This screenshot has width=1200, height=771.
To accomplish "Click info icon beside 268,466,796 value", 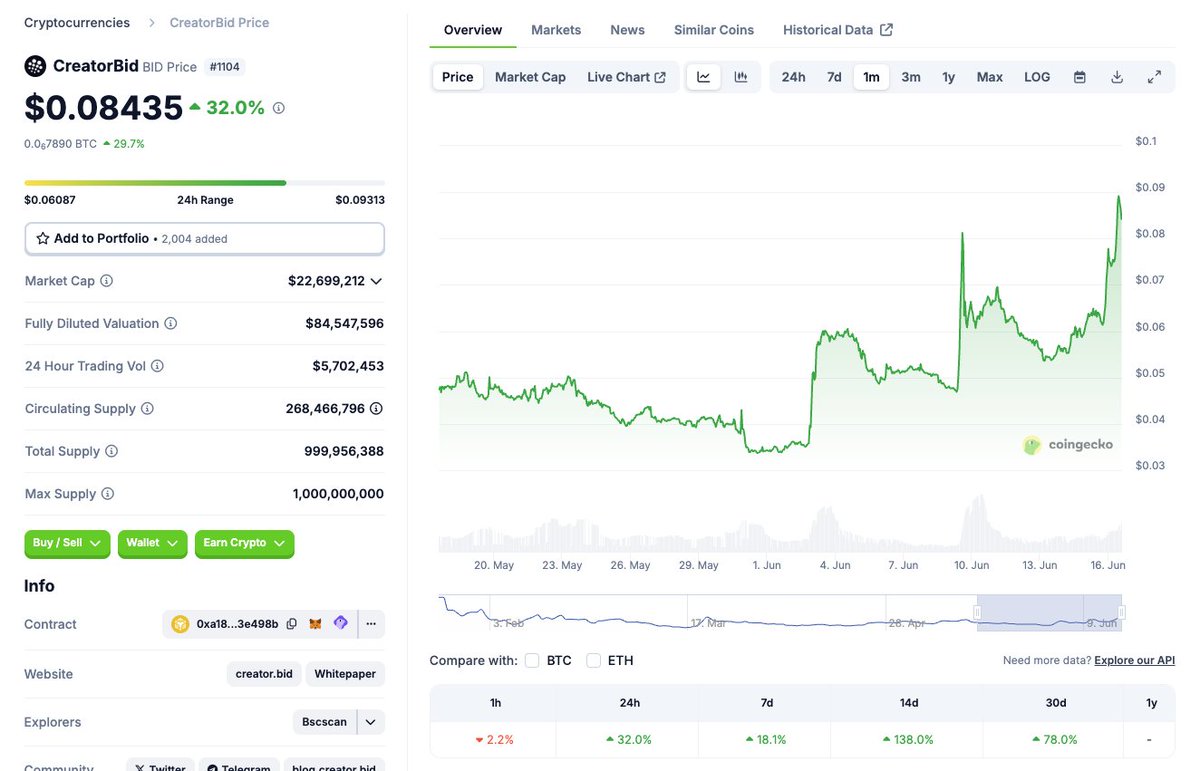I will [376, 409].
